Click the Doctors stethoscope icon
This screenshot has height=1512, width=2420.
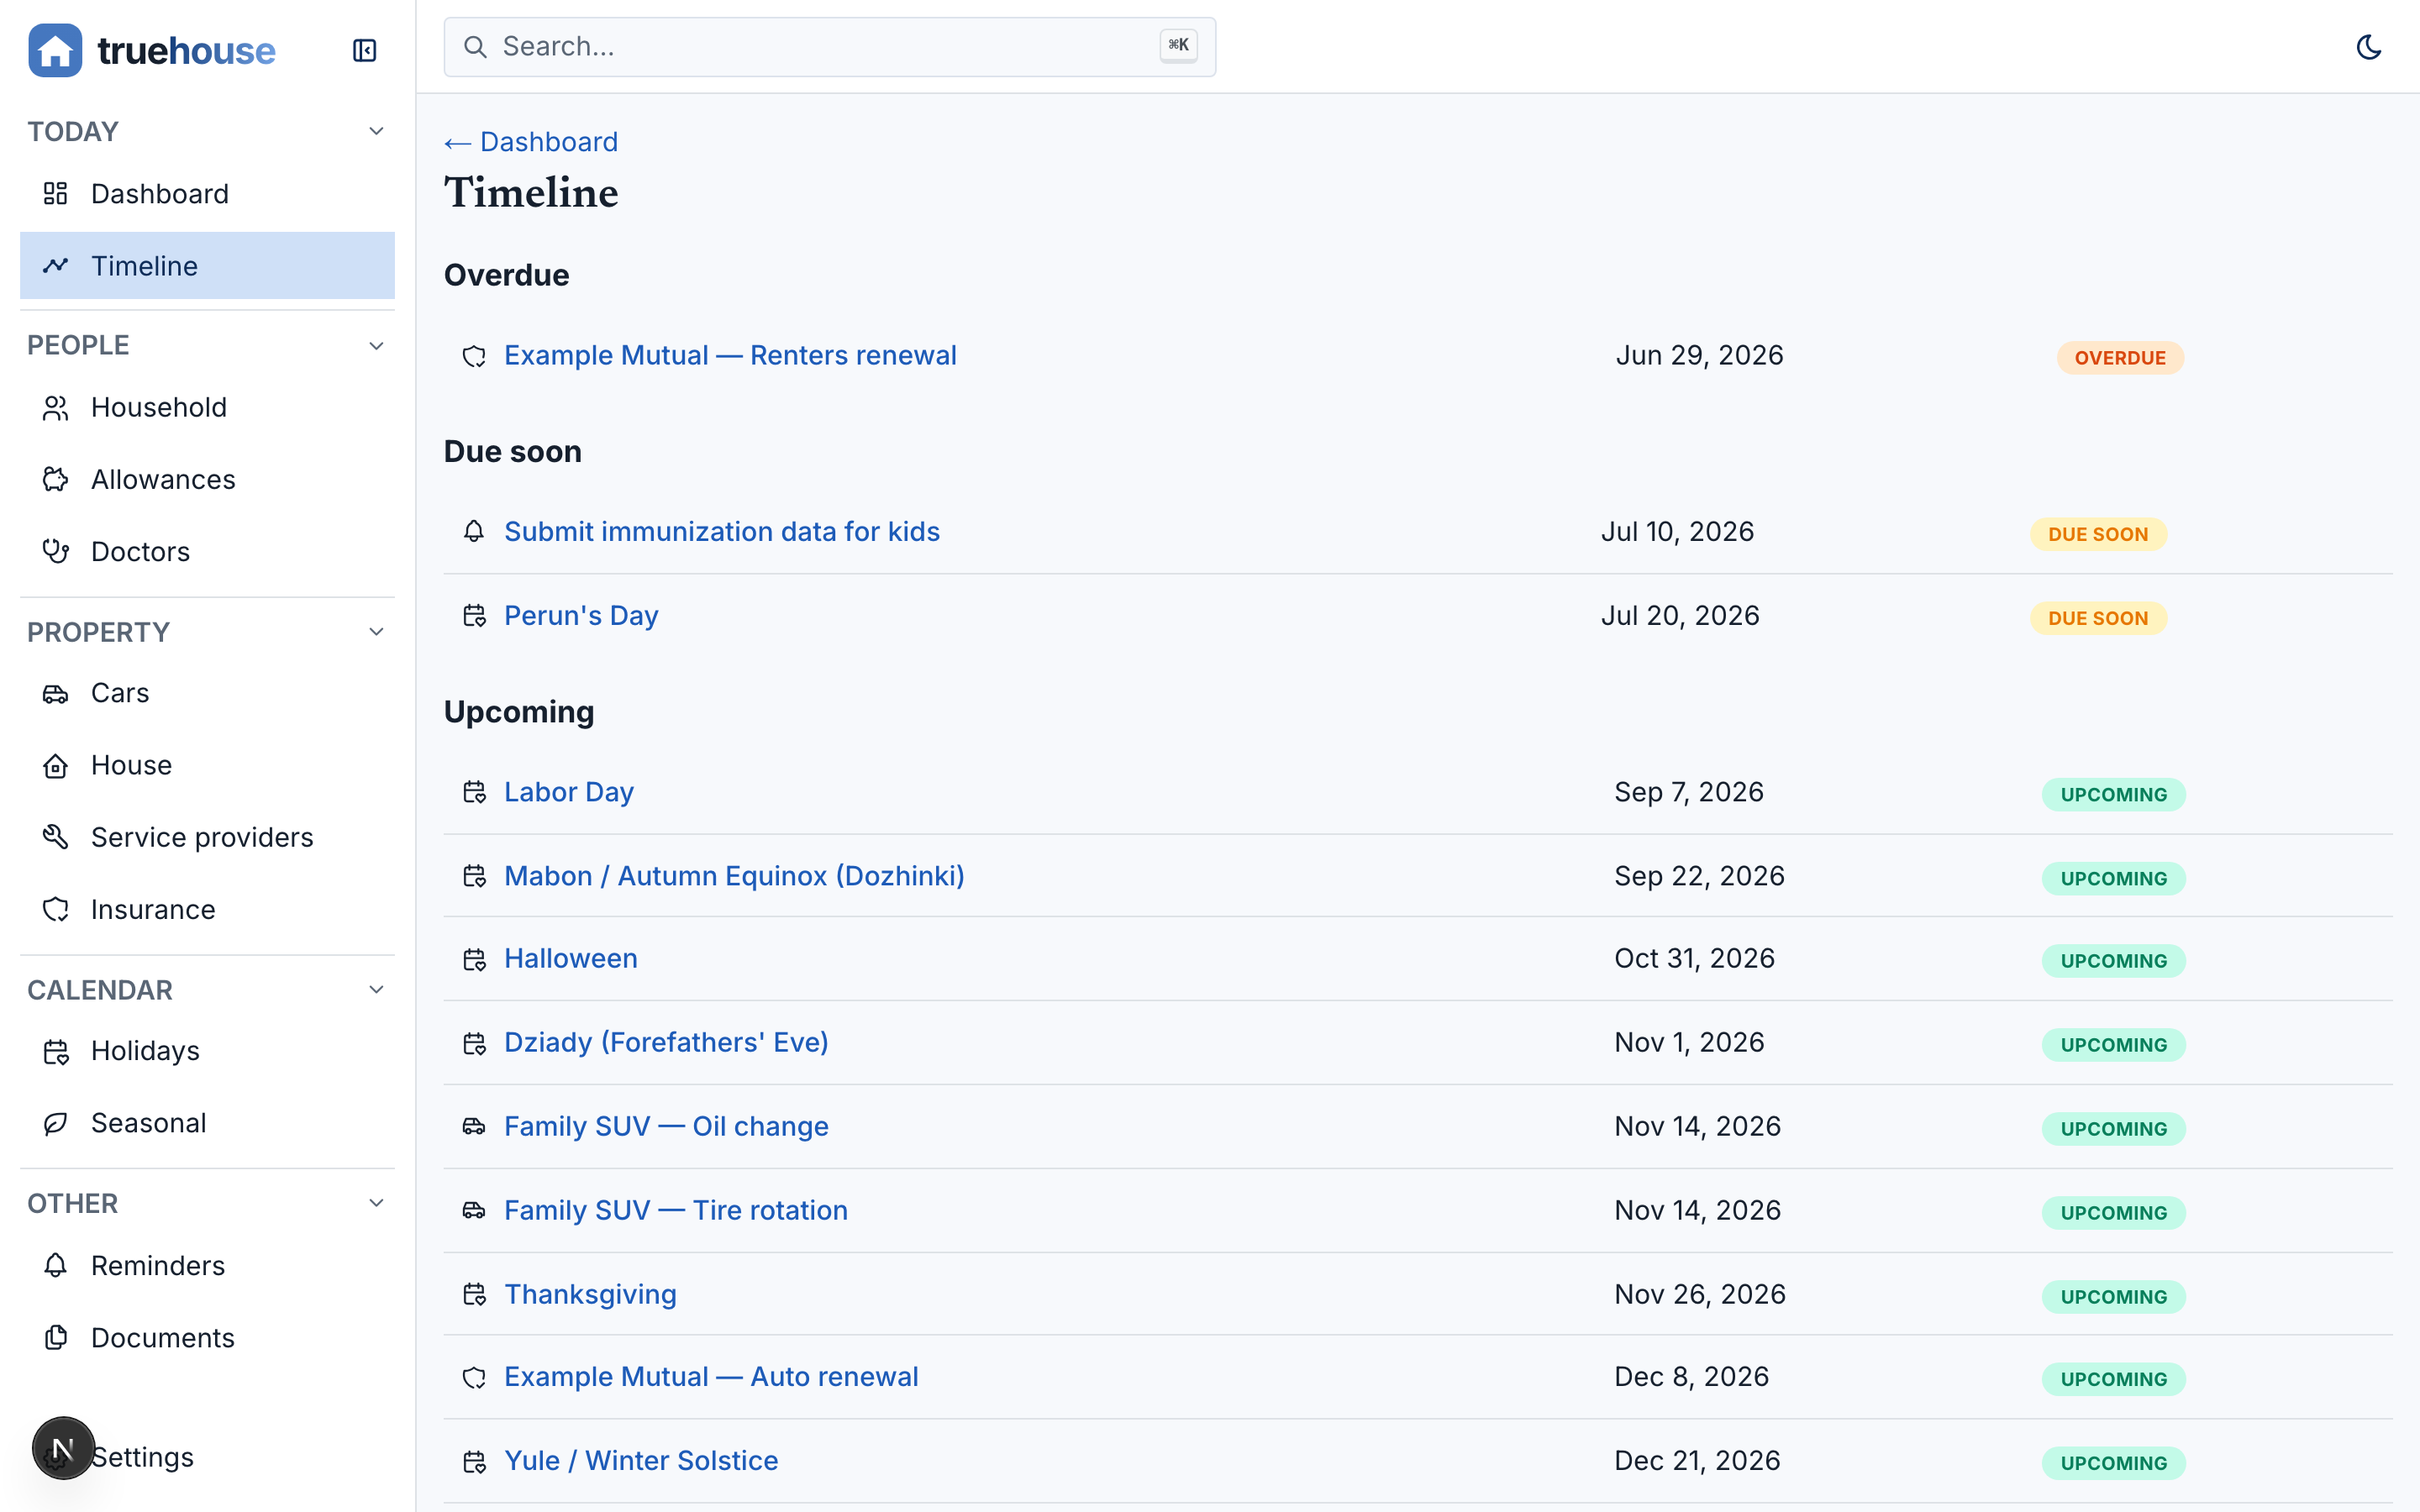point(55,551)
